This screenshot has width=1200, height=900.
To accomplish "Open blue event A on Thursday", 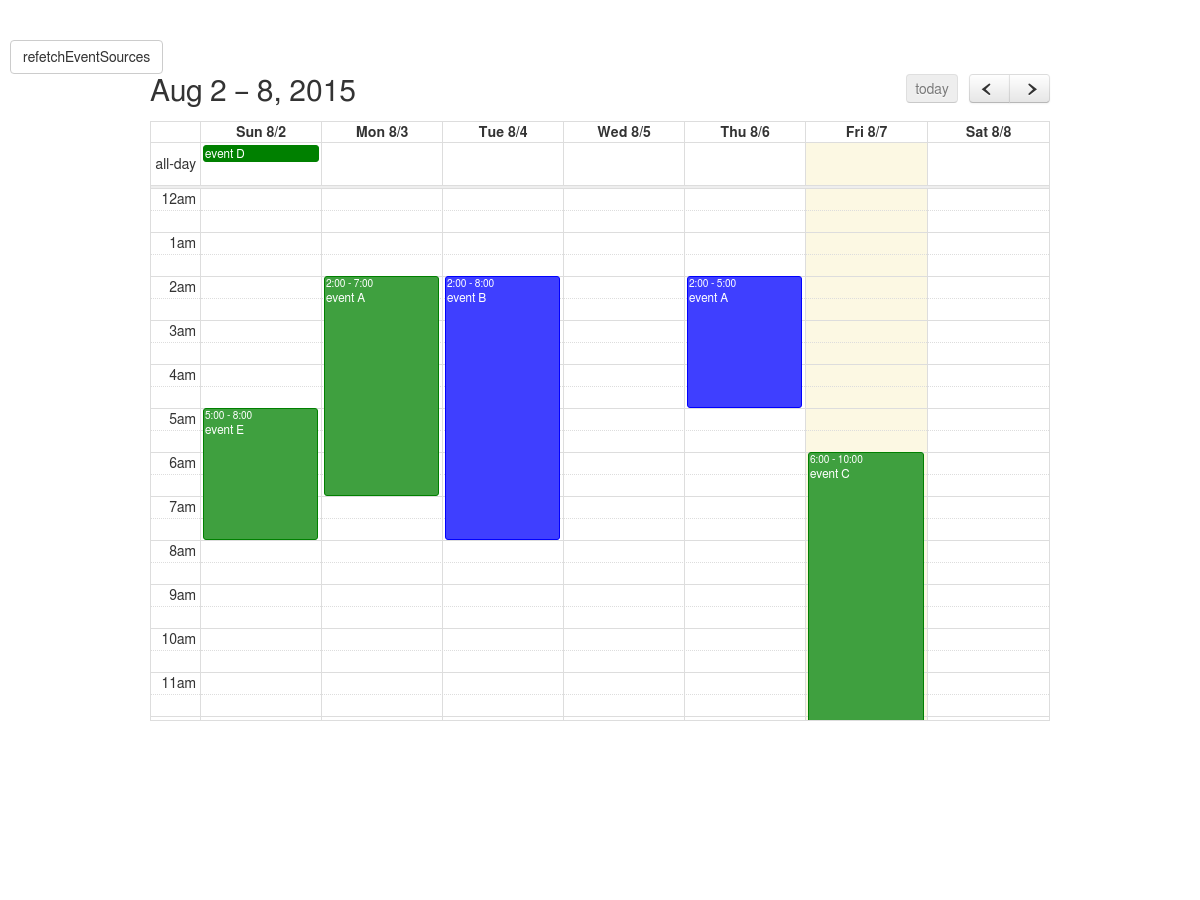I will click(744, 342).
